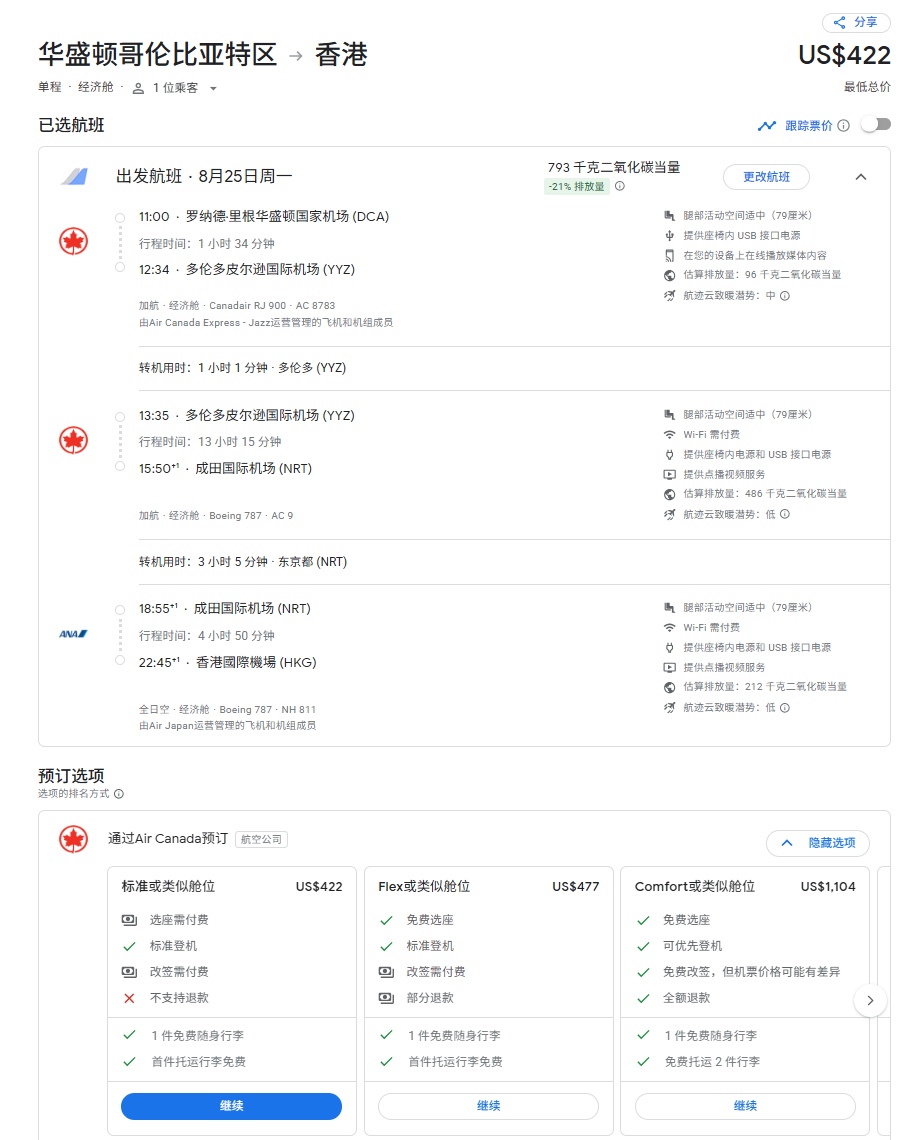The image size is (905, 1140).
Task: Click the price tracking graph icon
Action: (x=767, y=126)
